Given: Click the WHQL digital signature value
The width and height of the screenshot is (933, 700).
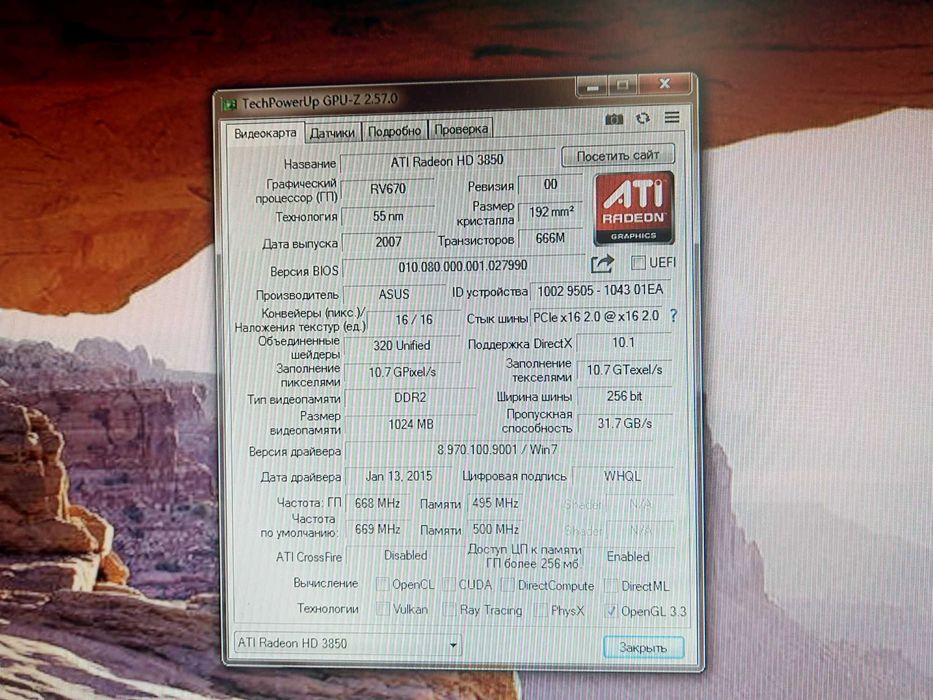Looking at the screenshot, I should pyautogui.click(x=622, y=476).
